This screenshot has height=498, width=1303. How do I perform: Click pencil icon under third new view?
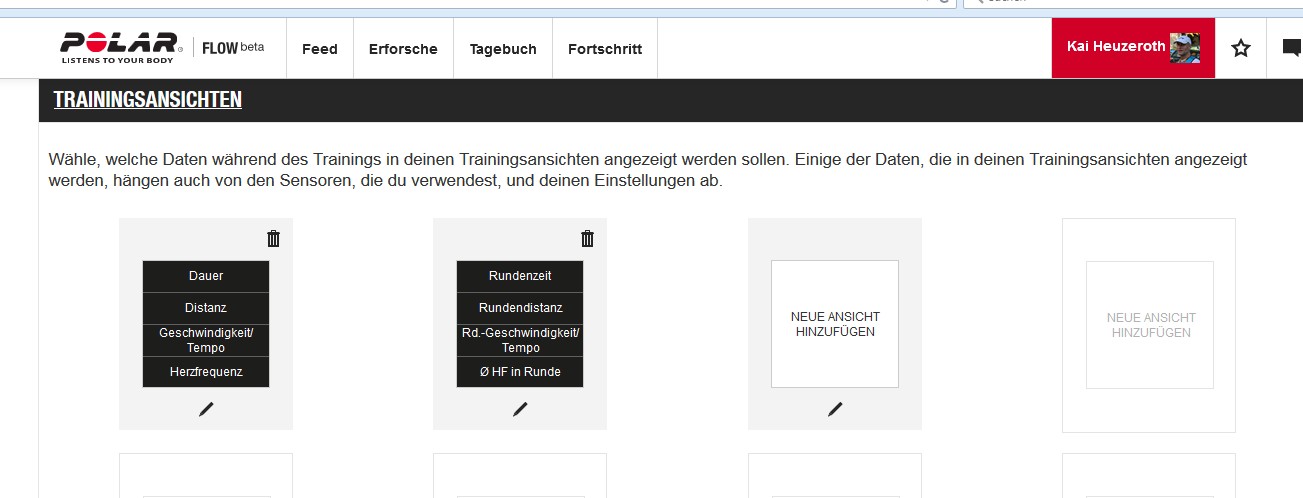(x=835, y=409)
